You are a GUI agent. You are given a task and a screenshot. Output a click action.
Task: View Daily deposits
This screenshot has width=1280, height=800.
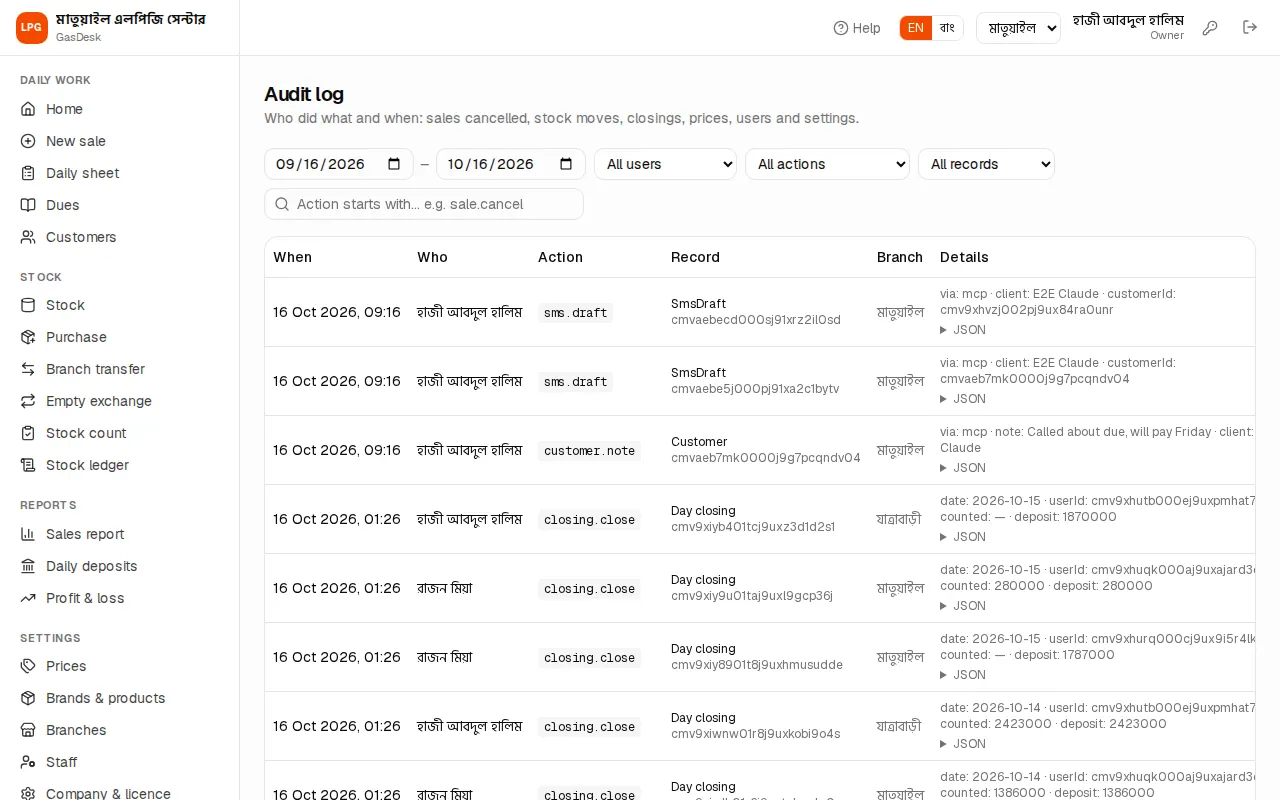(120, 566)
